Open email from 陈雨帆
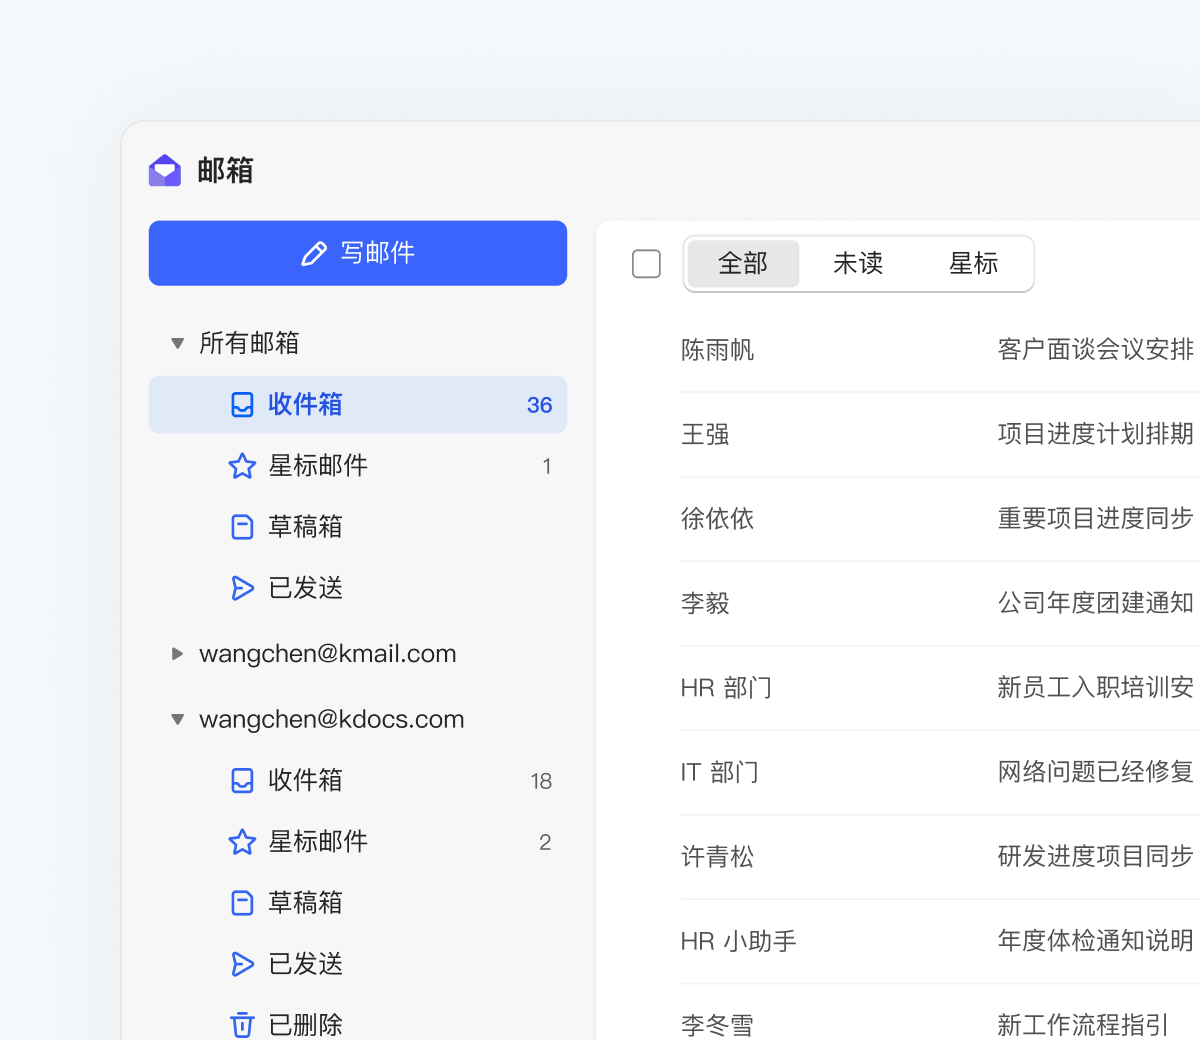Viewport: 1200px width, 1040px height. point(717,350)
